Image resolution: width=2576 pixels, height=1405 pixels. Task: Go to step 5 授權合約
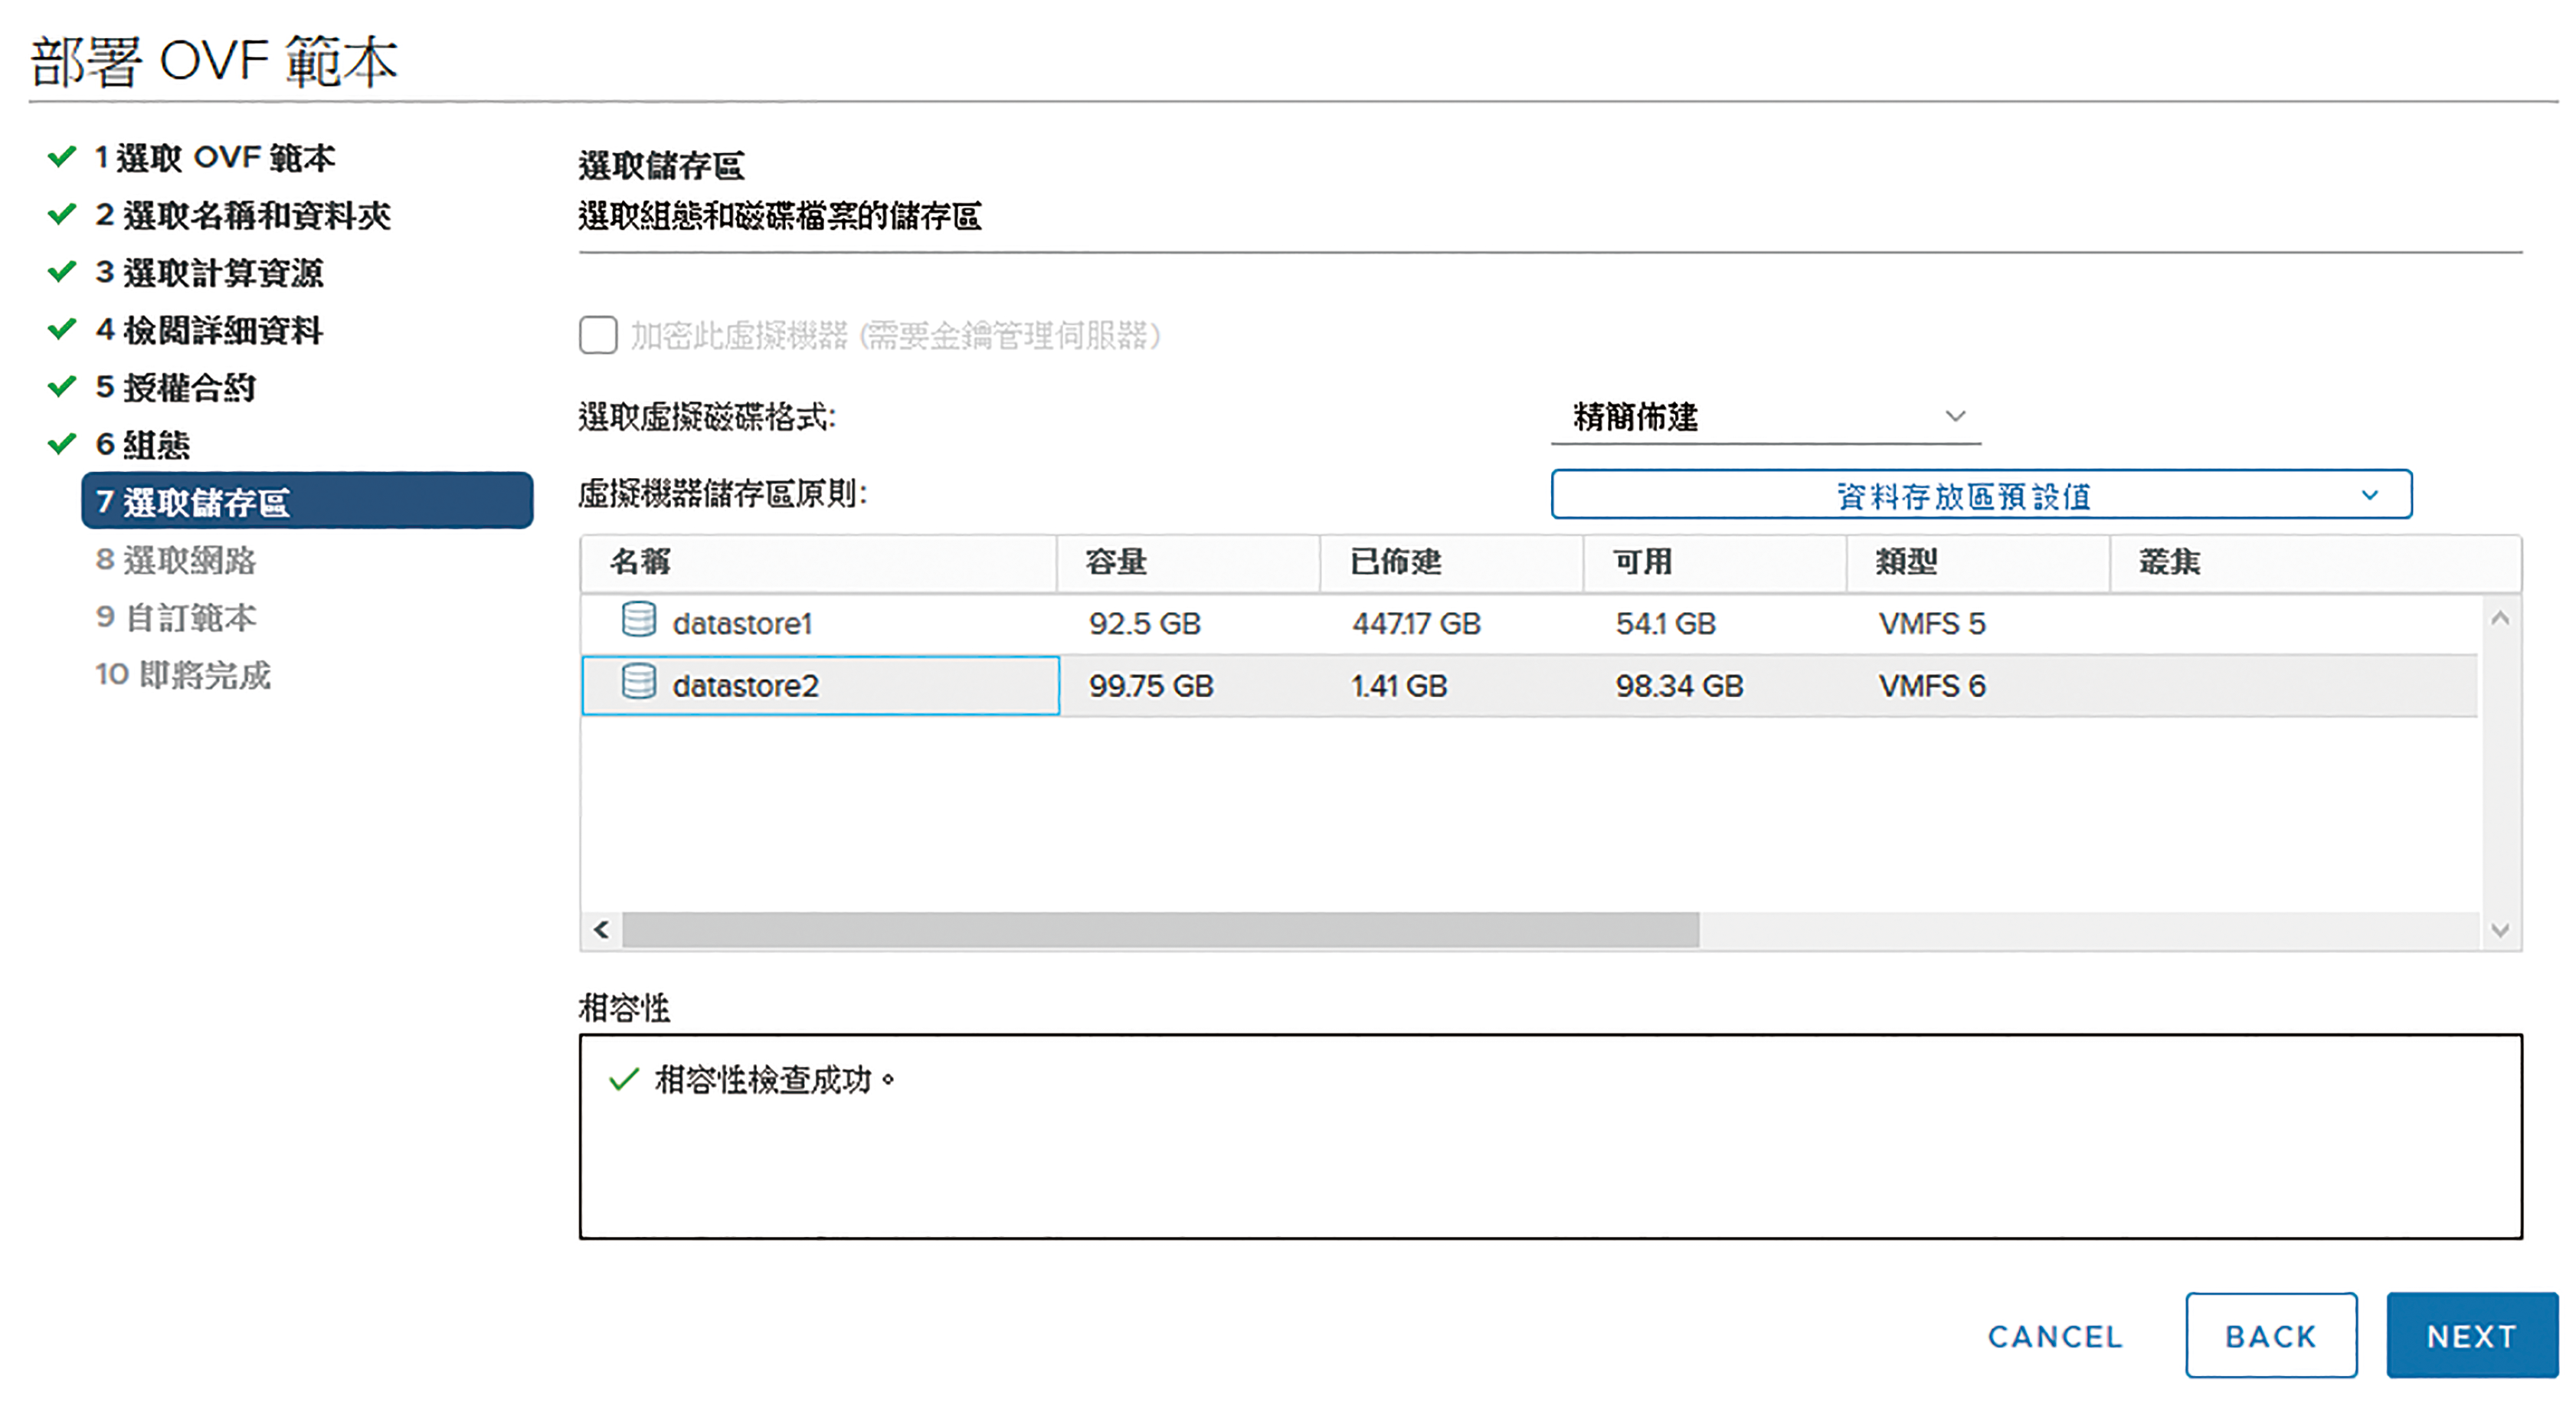pyautogui.click(x=175, y=387)
